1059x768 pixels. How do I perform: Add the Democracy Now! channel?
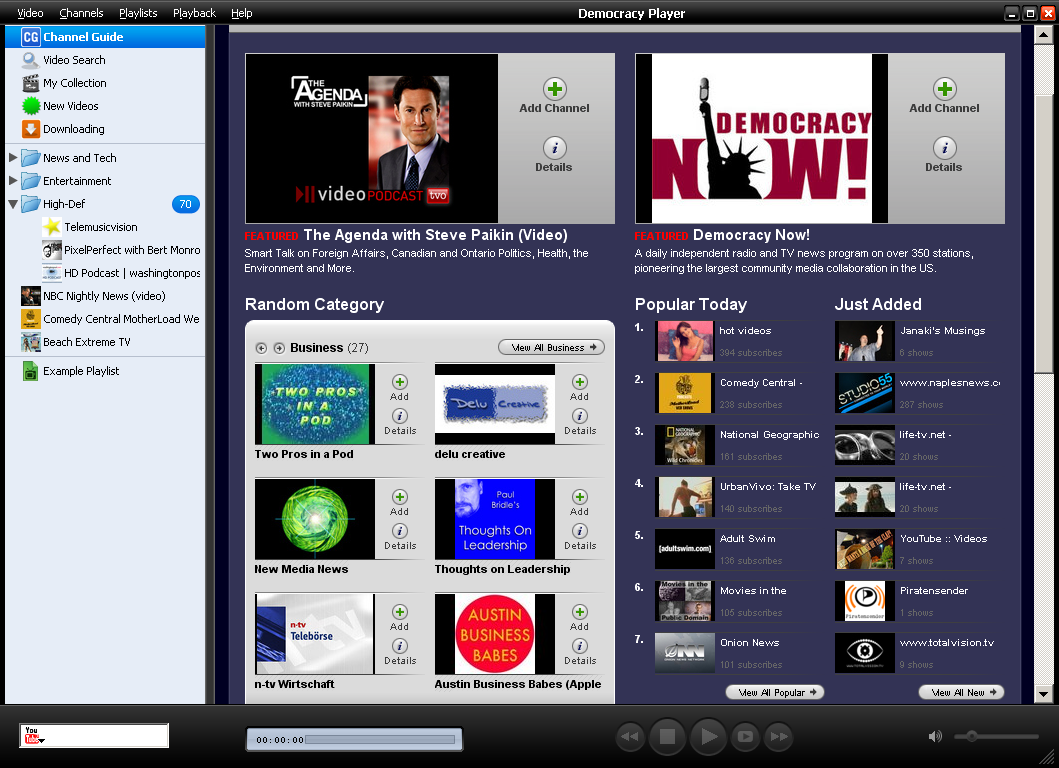(x=944, y=96)
